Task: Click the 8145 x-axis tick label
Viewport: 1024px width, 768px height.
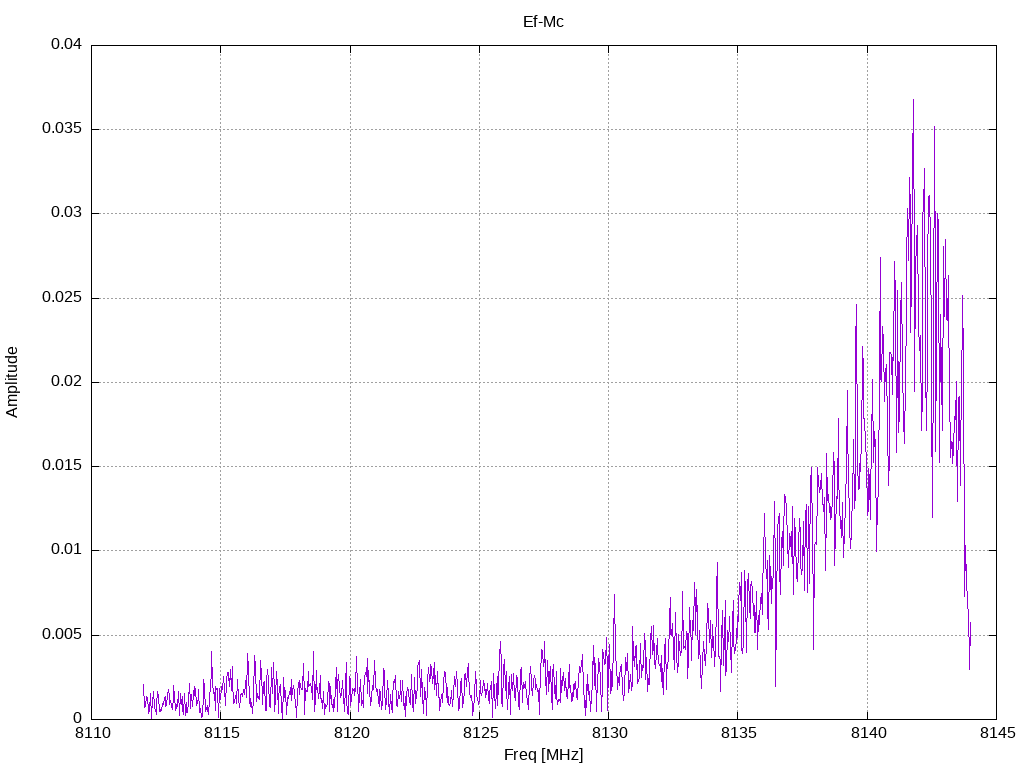Action: pos(995,734)
